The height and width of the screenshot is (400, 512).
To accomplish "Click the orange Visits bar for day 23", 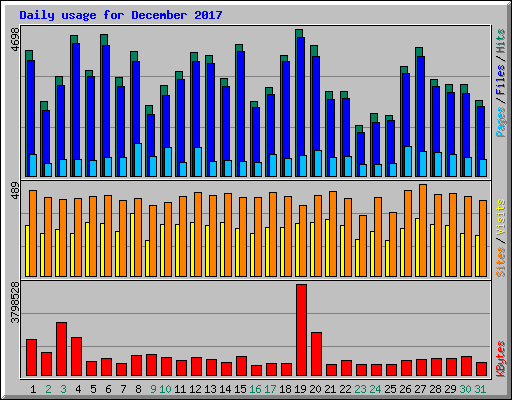I will pos(363,246).
